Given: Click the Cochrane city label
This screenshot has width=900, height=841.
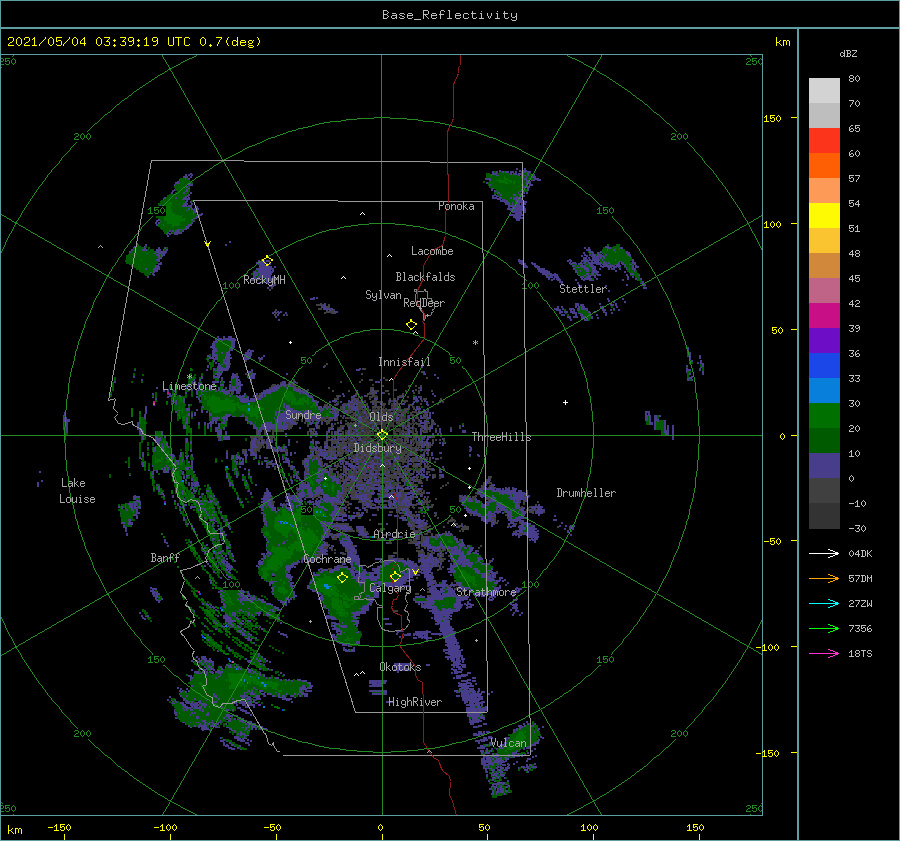Looking at the screenshot, I should click(x=327, y=559).
